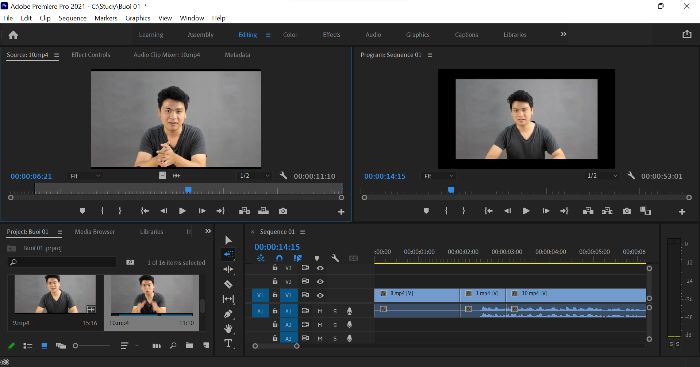Screen dimensions: 700x367
Task: Click project panel search field
Action: 62,262
